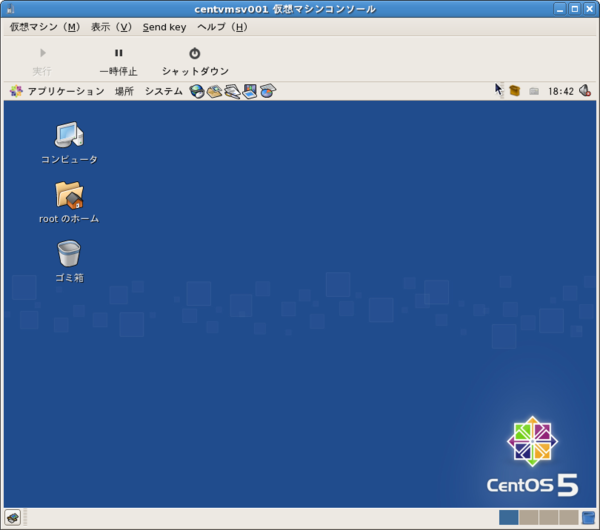This screenshot has height=530, width=600.
Task: Launch the web browser globe icon
Action: 197,91
